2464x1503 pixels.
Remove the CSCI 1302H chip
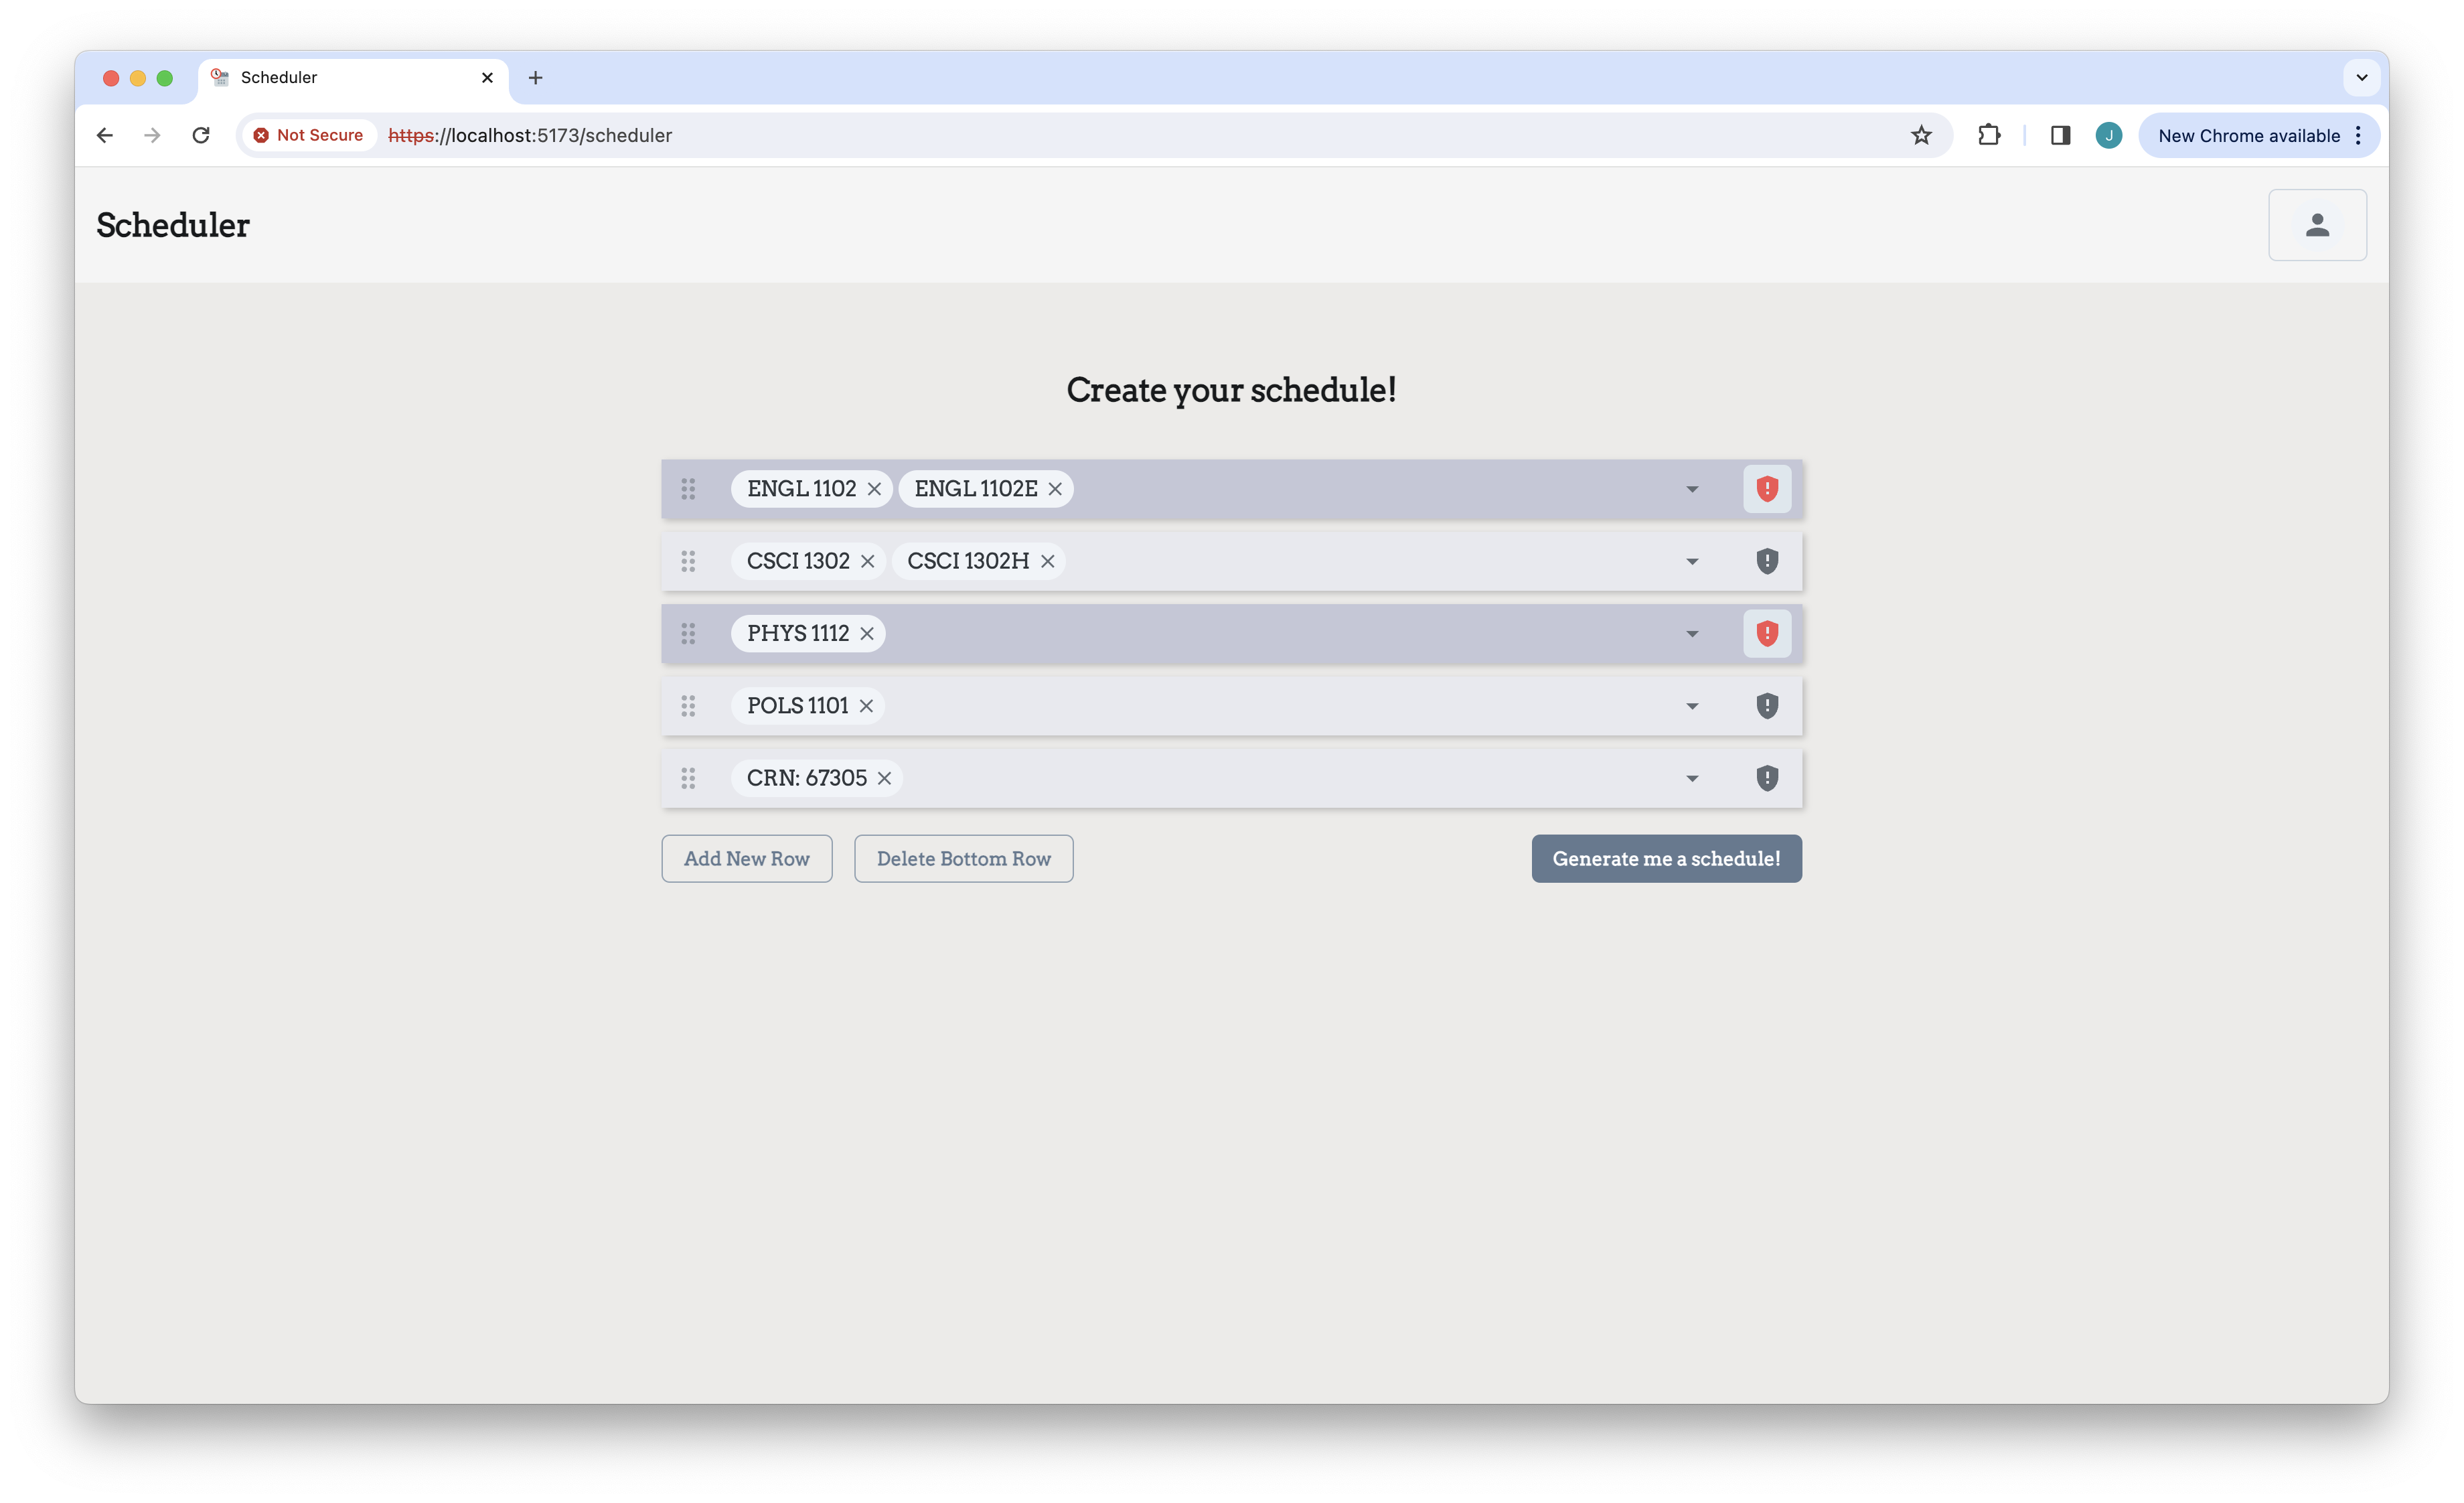pos(1047,561)
